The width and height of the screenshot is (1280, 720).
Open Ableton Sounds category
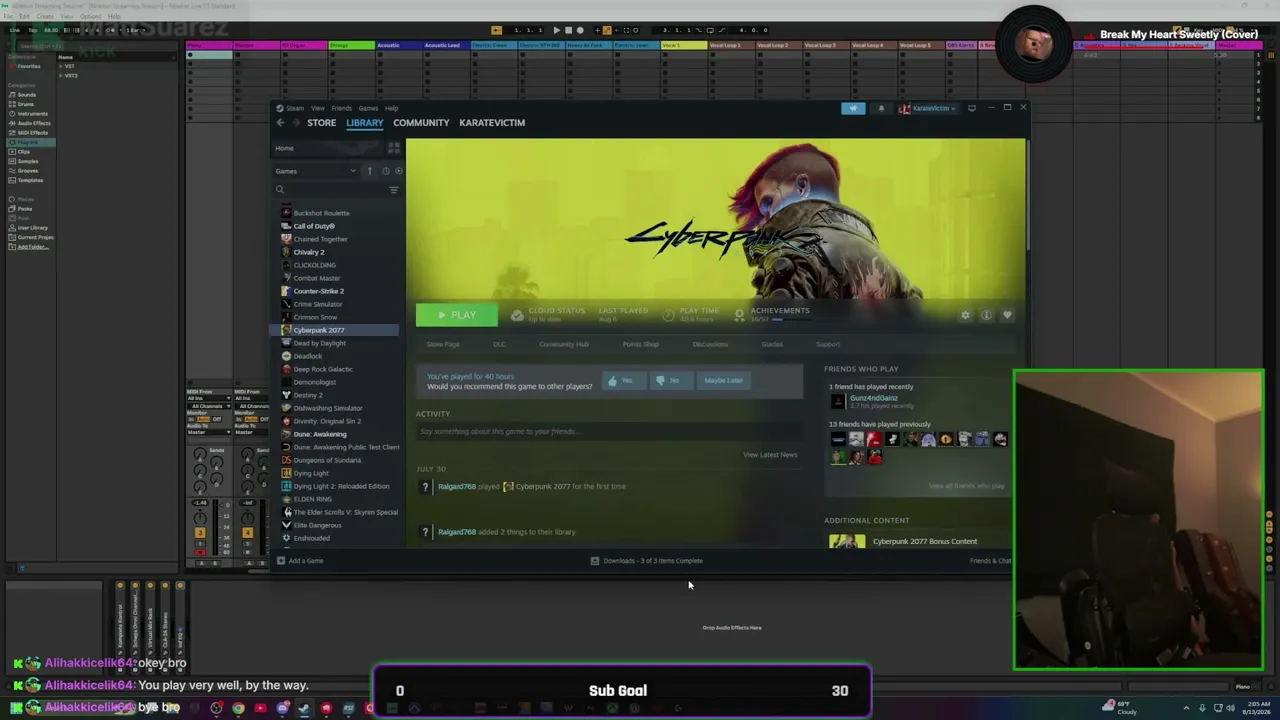(26, 95)
